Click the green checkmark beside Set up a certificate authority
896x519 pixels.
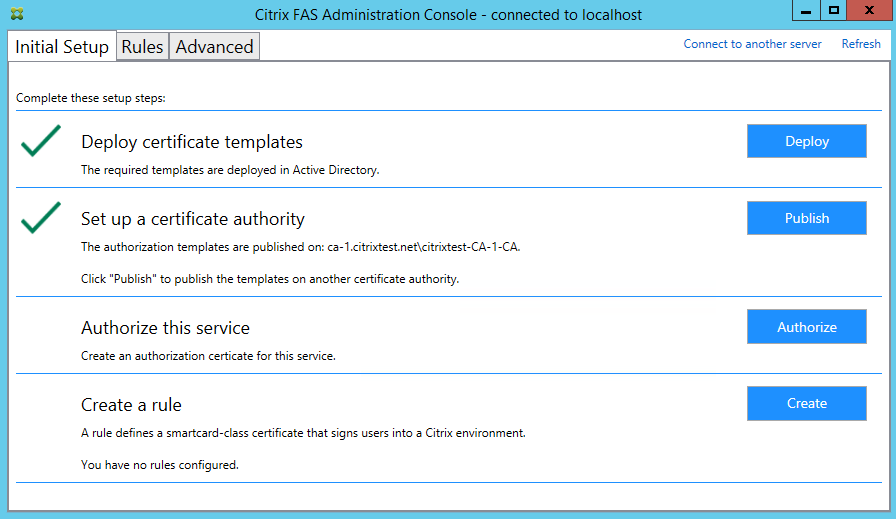[x=40, y=218]
